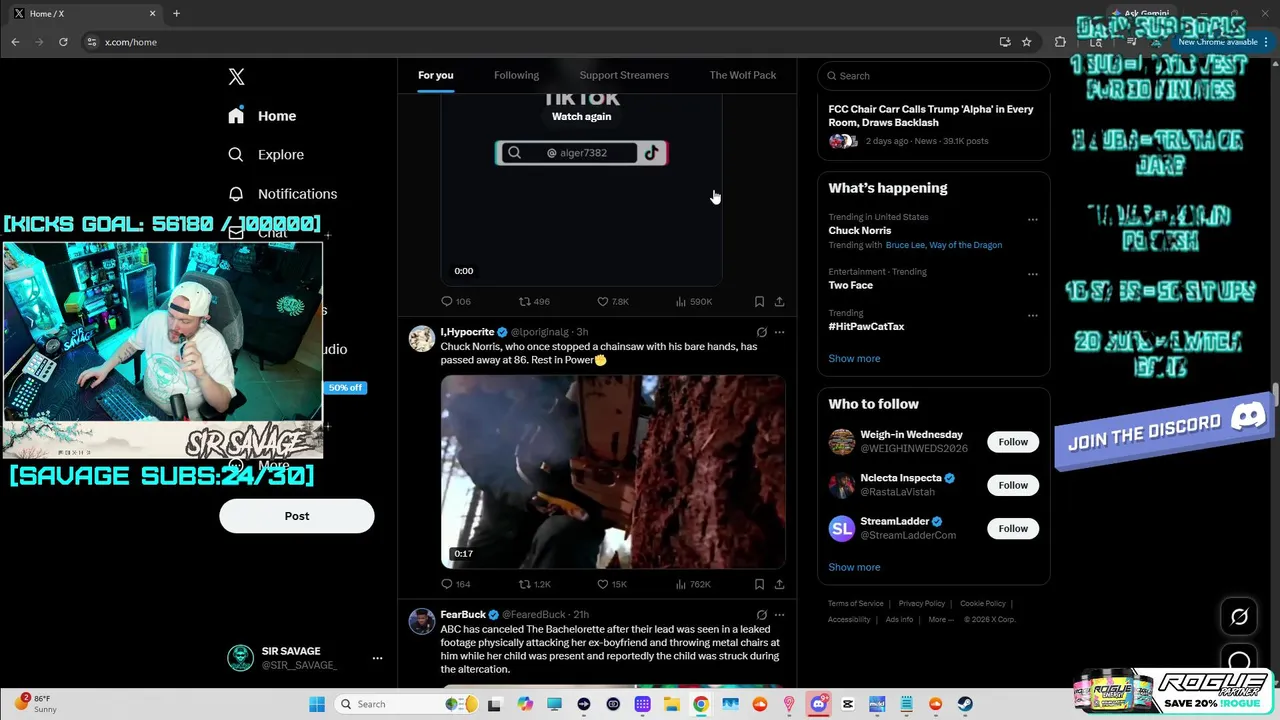Open Privacy Policy link

tap(921, 604)
